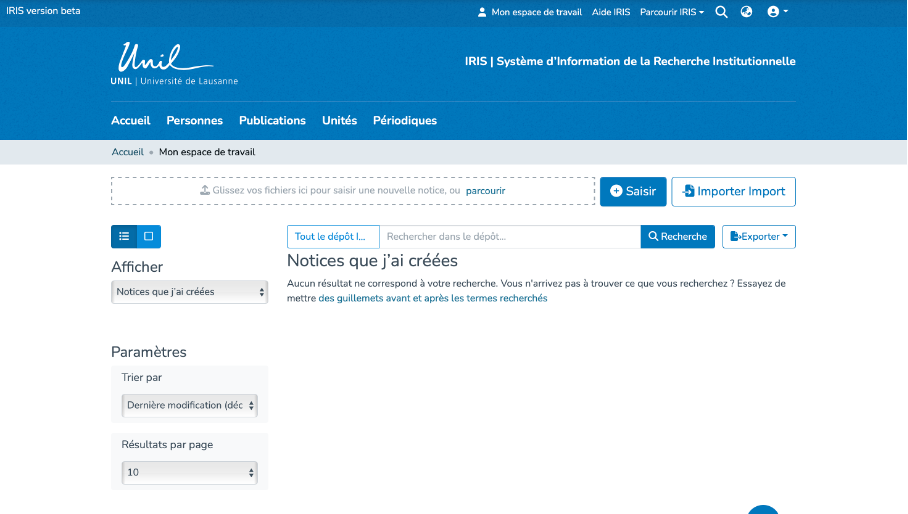
Task: Switch to list view toggle
Action: [124, 237]
